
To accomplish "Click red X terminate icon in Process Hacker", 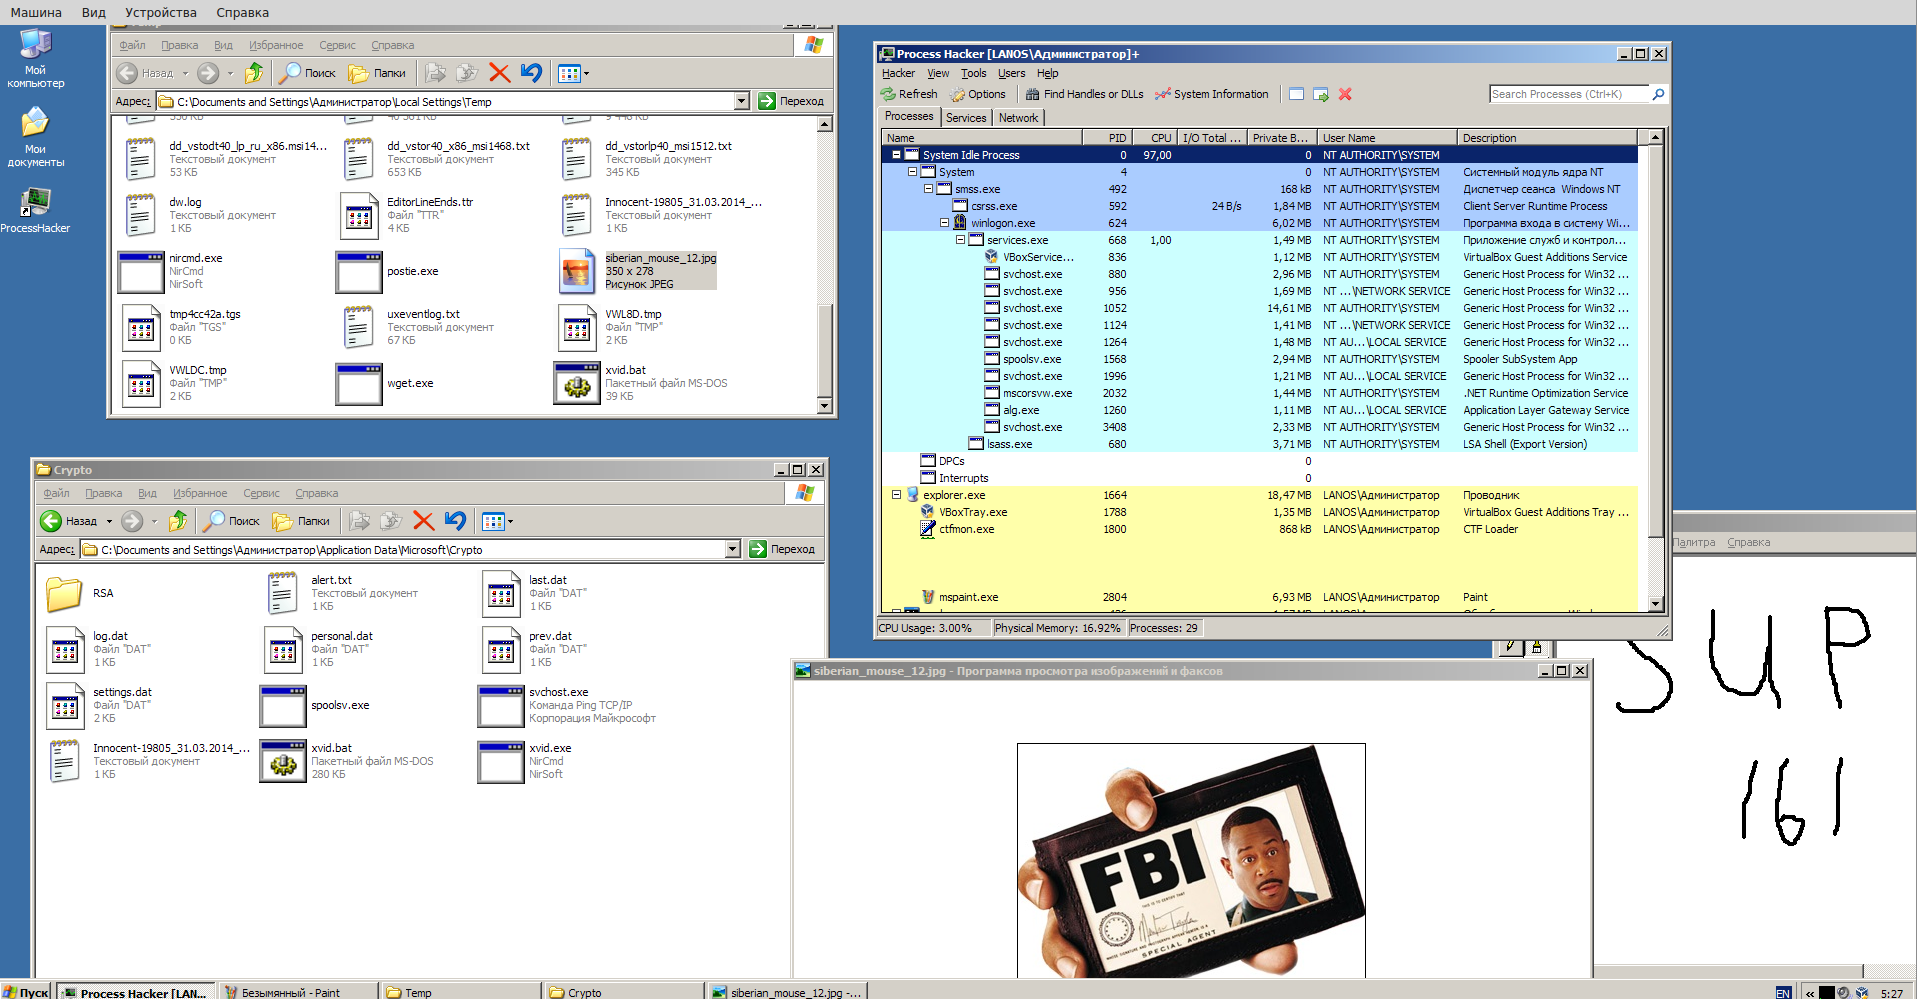I will [1345, 94].
